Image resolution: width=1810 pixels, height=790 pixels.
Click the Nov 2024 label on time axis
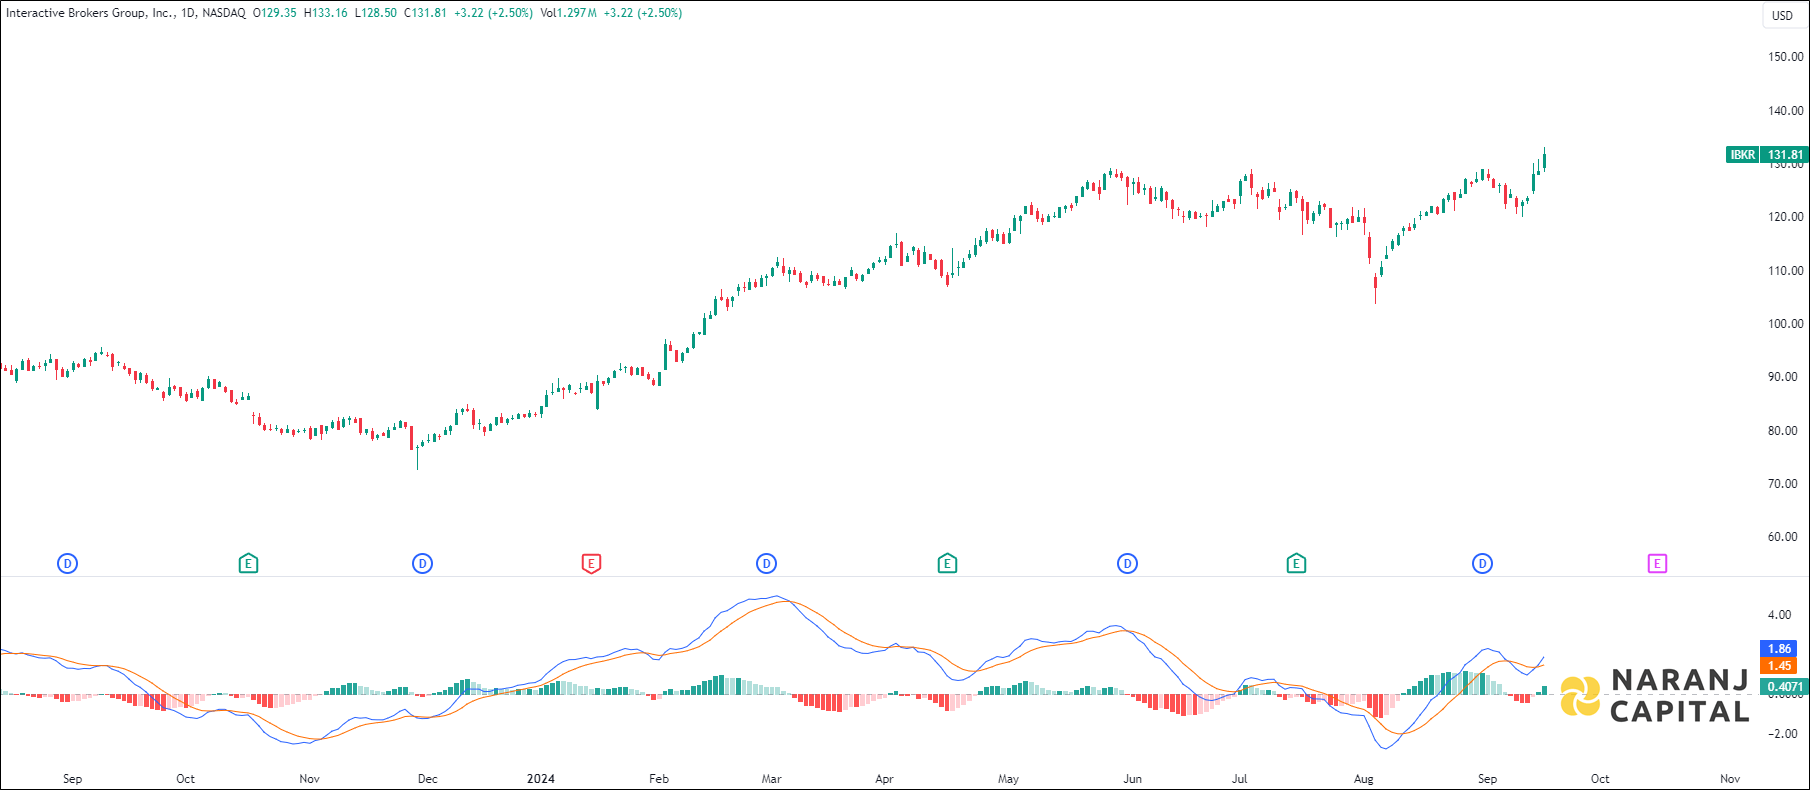1730,779
